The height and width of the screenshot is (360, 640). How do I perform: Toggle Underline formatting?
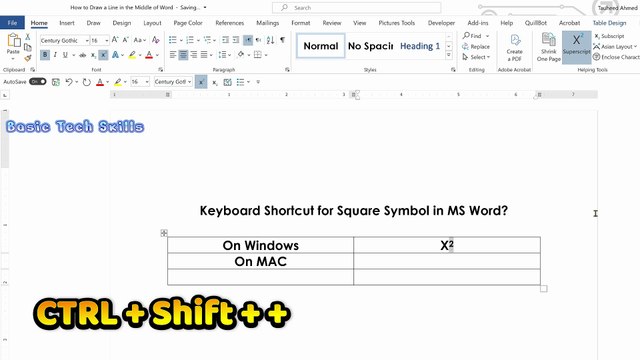coord(65,55)
